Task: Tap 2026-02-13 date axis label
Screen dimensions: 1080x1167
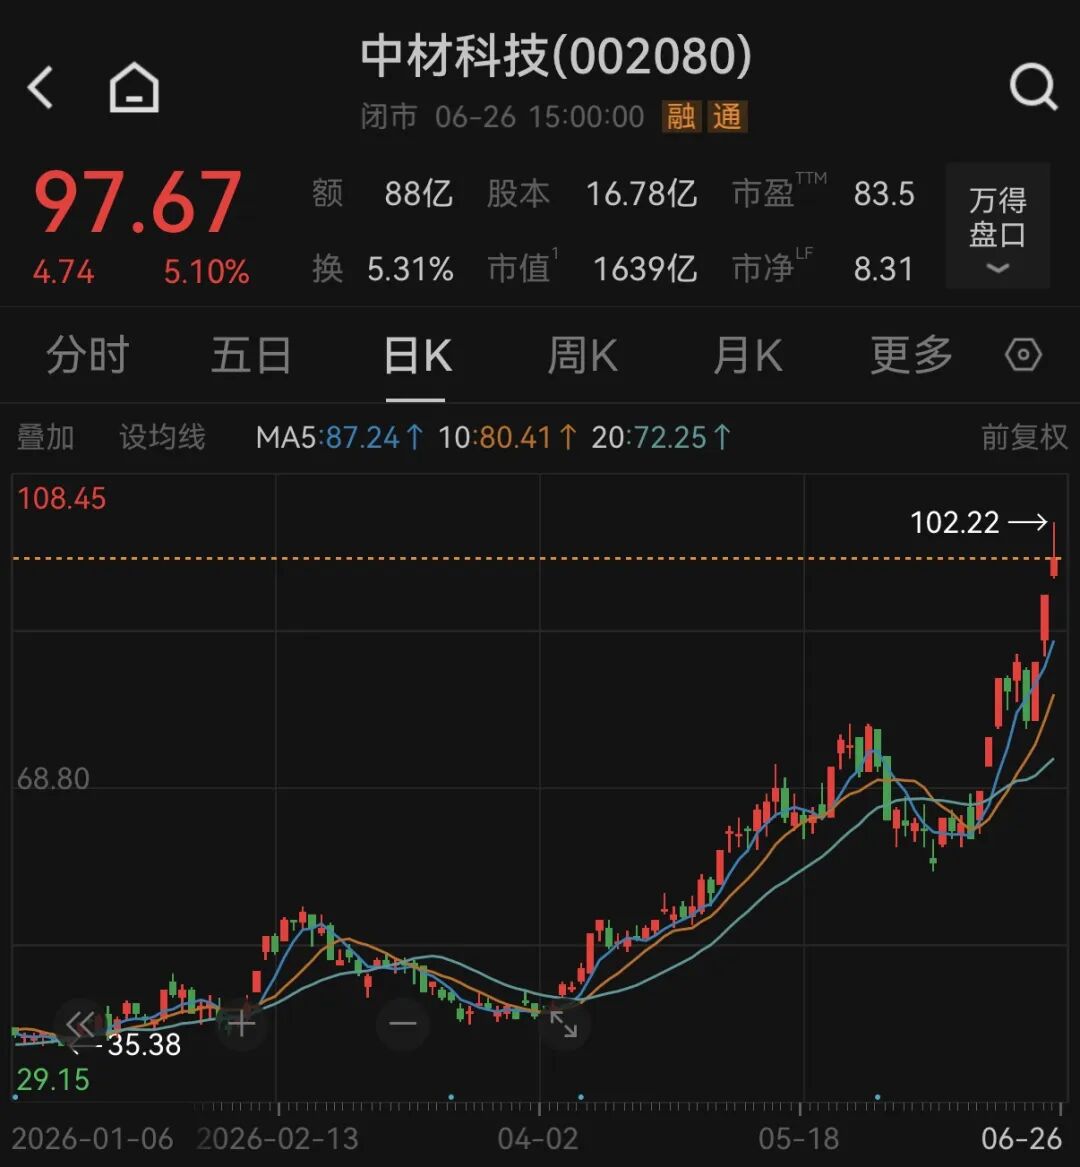Action: tap(278, 1139)
